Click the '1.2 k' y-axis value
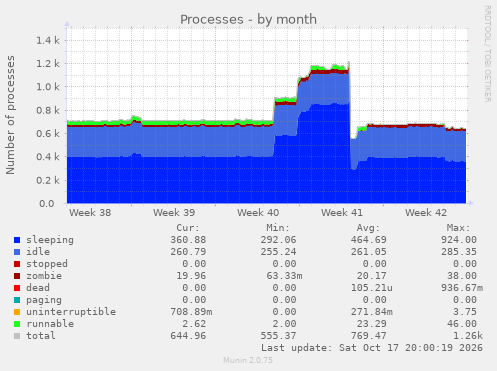Screen dimensions: 497x371 tap(48, 64)
